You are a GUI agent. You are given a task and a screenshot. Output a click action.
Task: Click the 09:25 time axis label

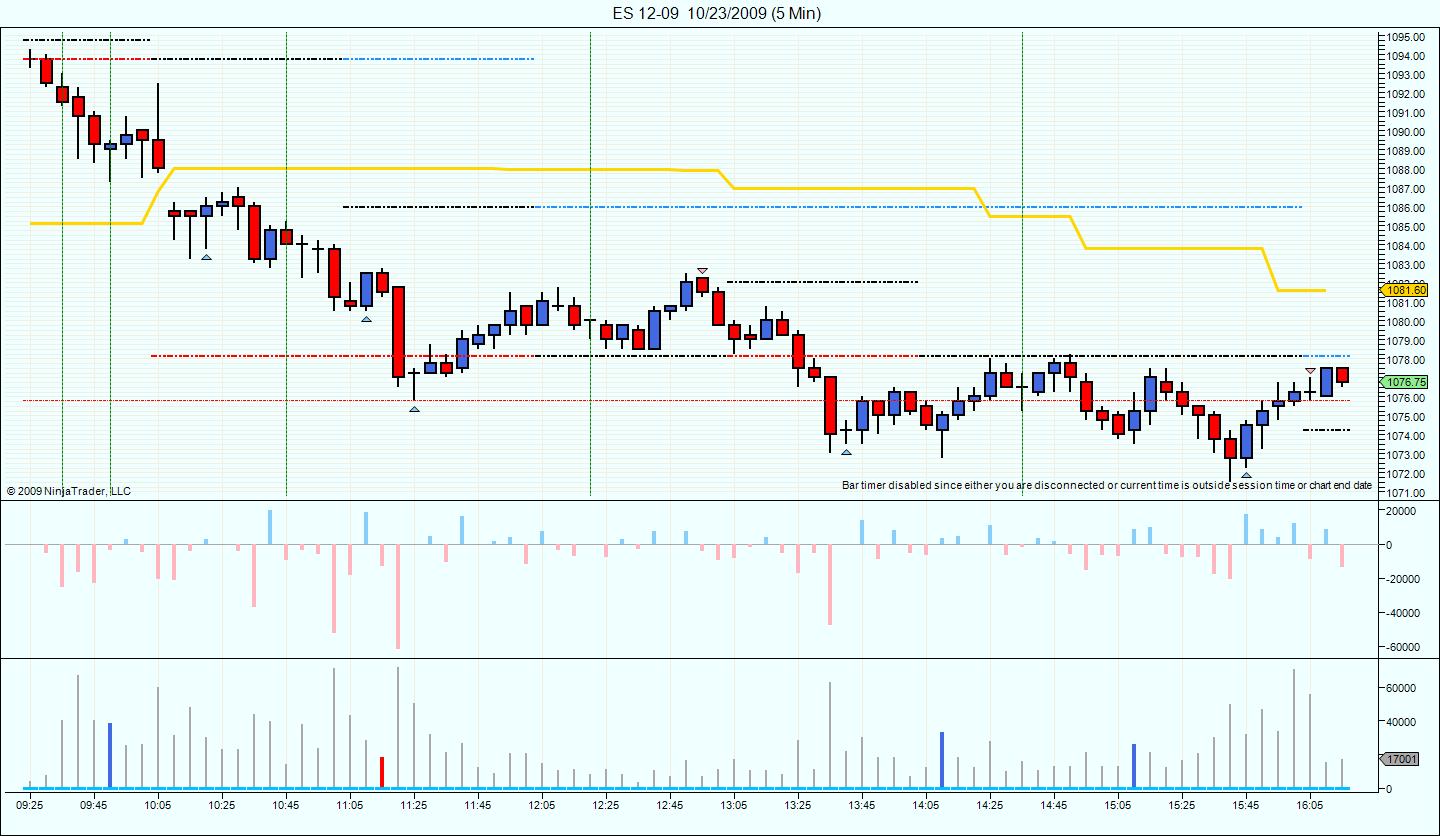coord(30,804)
